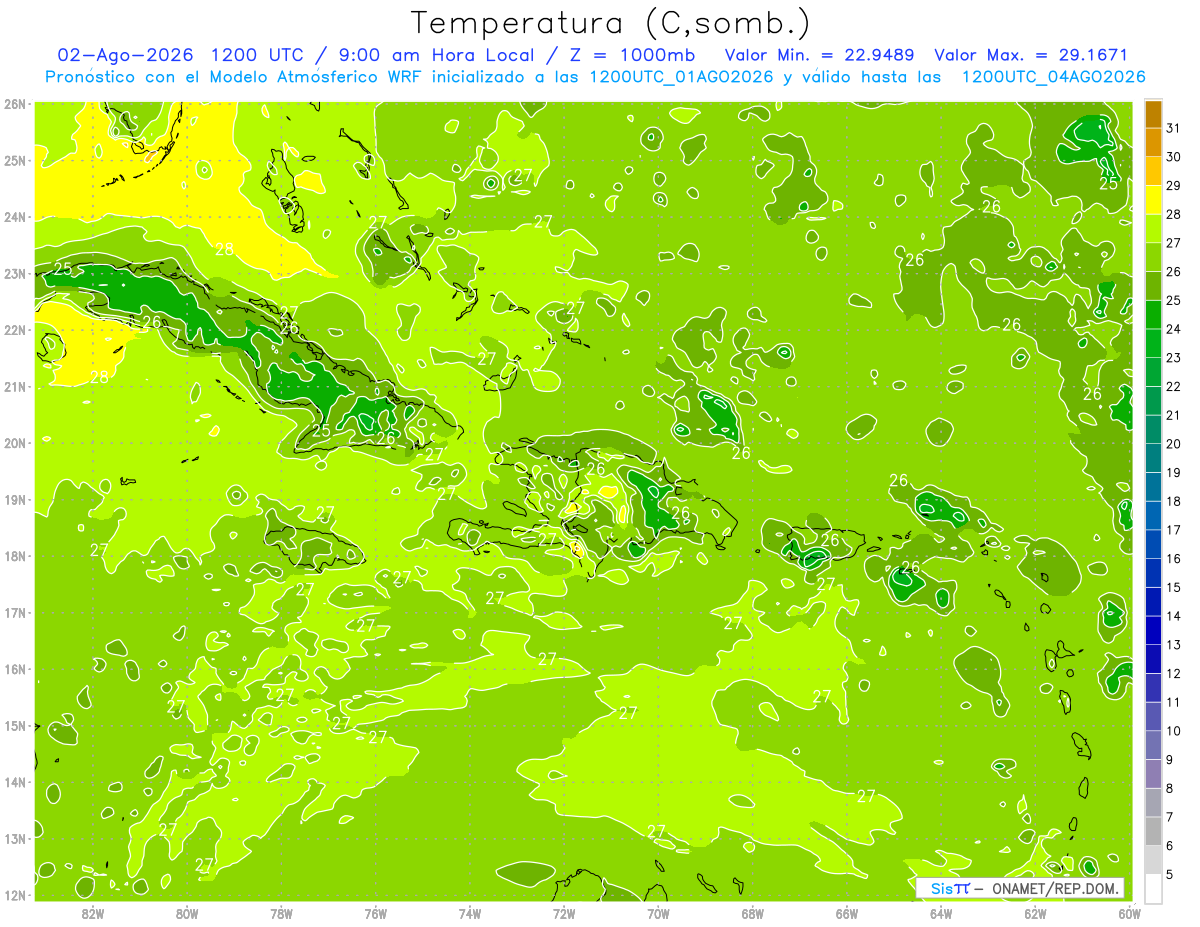Click the '70W' longitude axis label
This screenshot has height=927, width=1200.
tap(658, 913)
